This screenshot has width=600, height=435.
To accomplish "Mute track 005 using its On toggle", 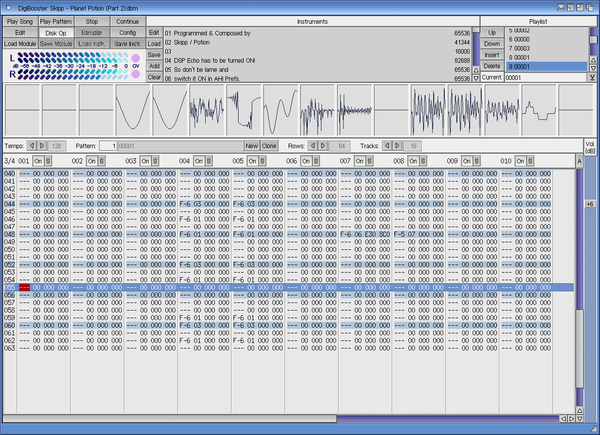I will point(252,160).
